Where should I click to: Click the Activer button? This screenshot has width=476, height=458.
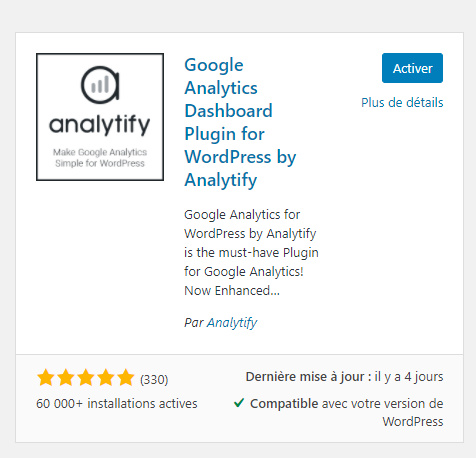(412, 68)
